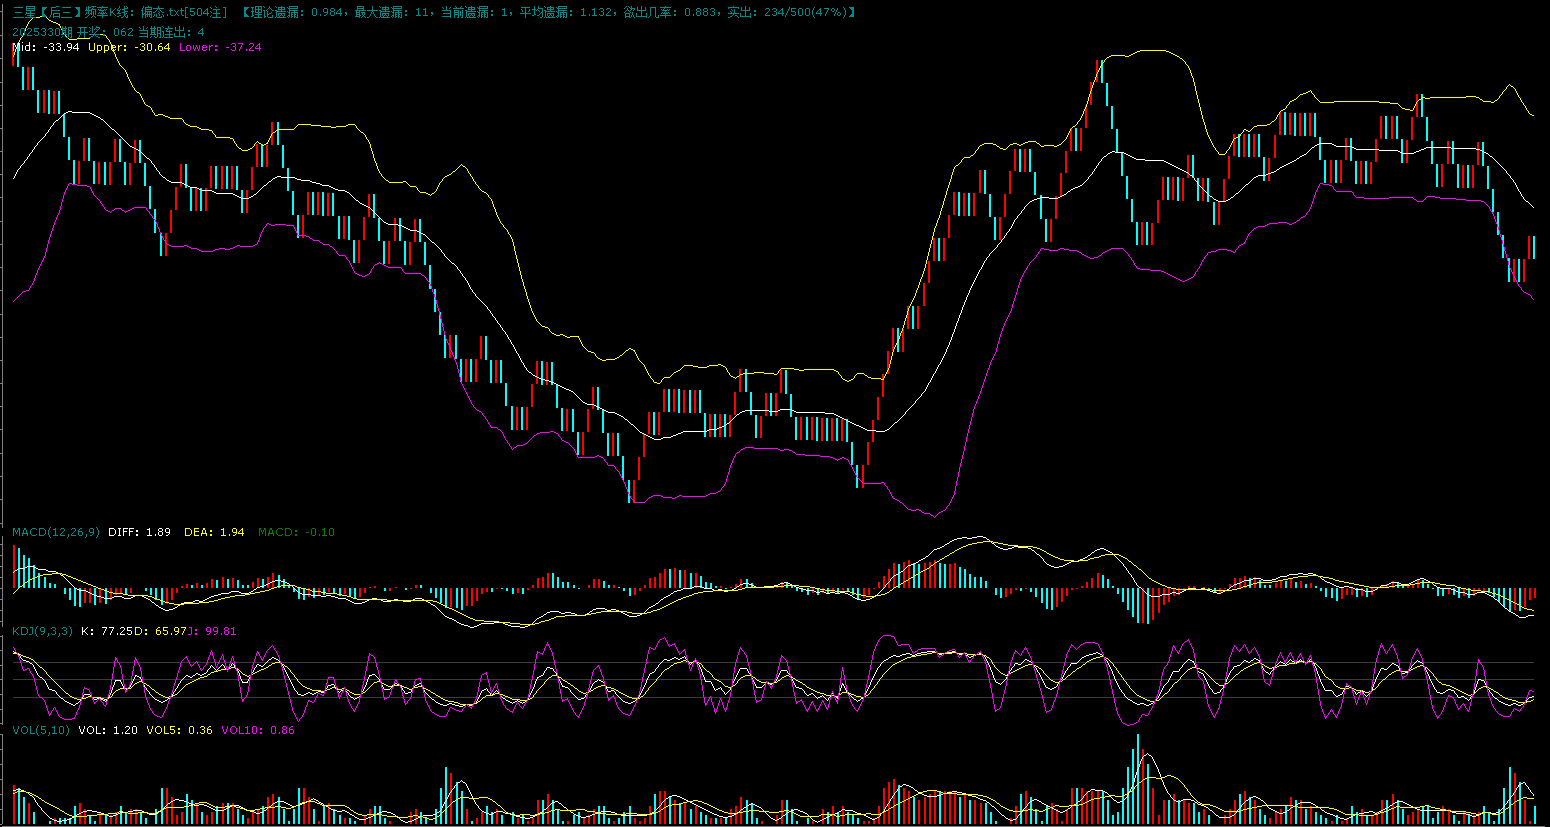
Task: Click the MACD(12,26,9) indicator label
Action: click(55, 532)
